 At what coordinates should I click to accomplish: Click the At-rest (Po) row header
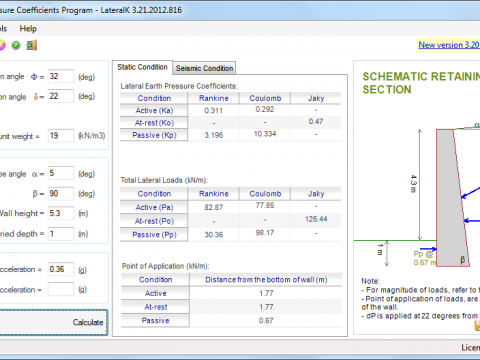pyautogui.click(x=154, y=221)
